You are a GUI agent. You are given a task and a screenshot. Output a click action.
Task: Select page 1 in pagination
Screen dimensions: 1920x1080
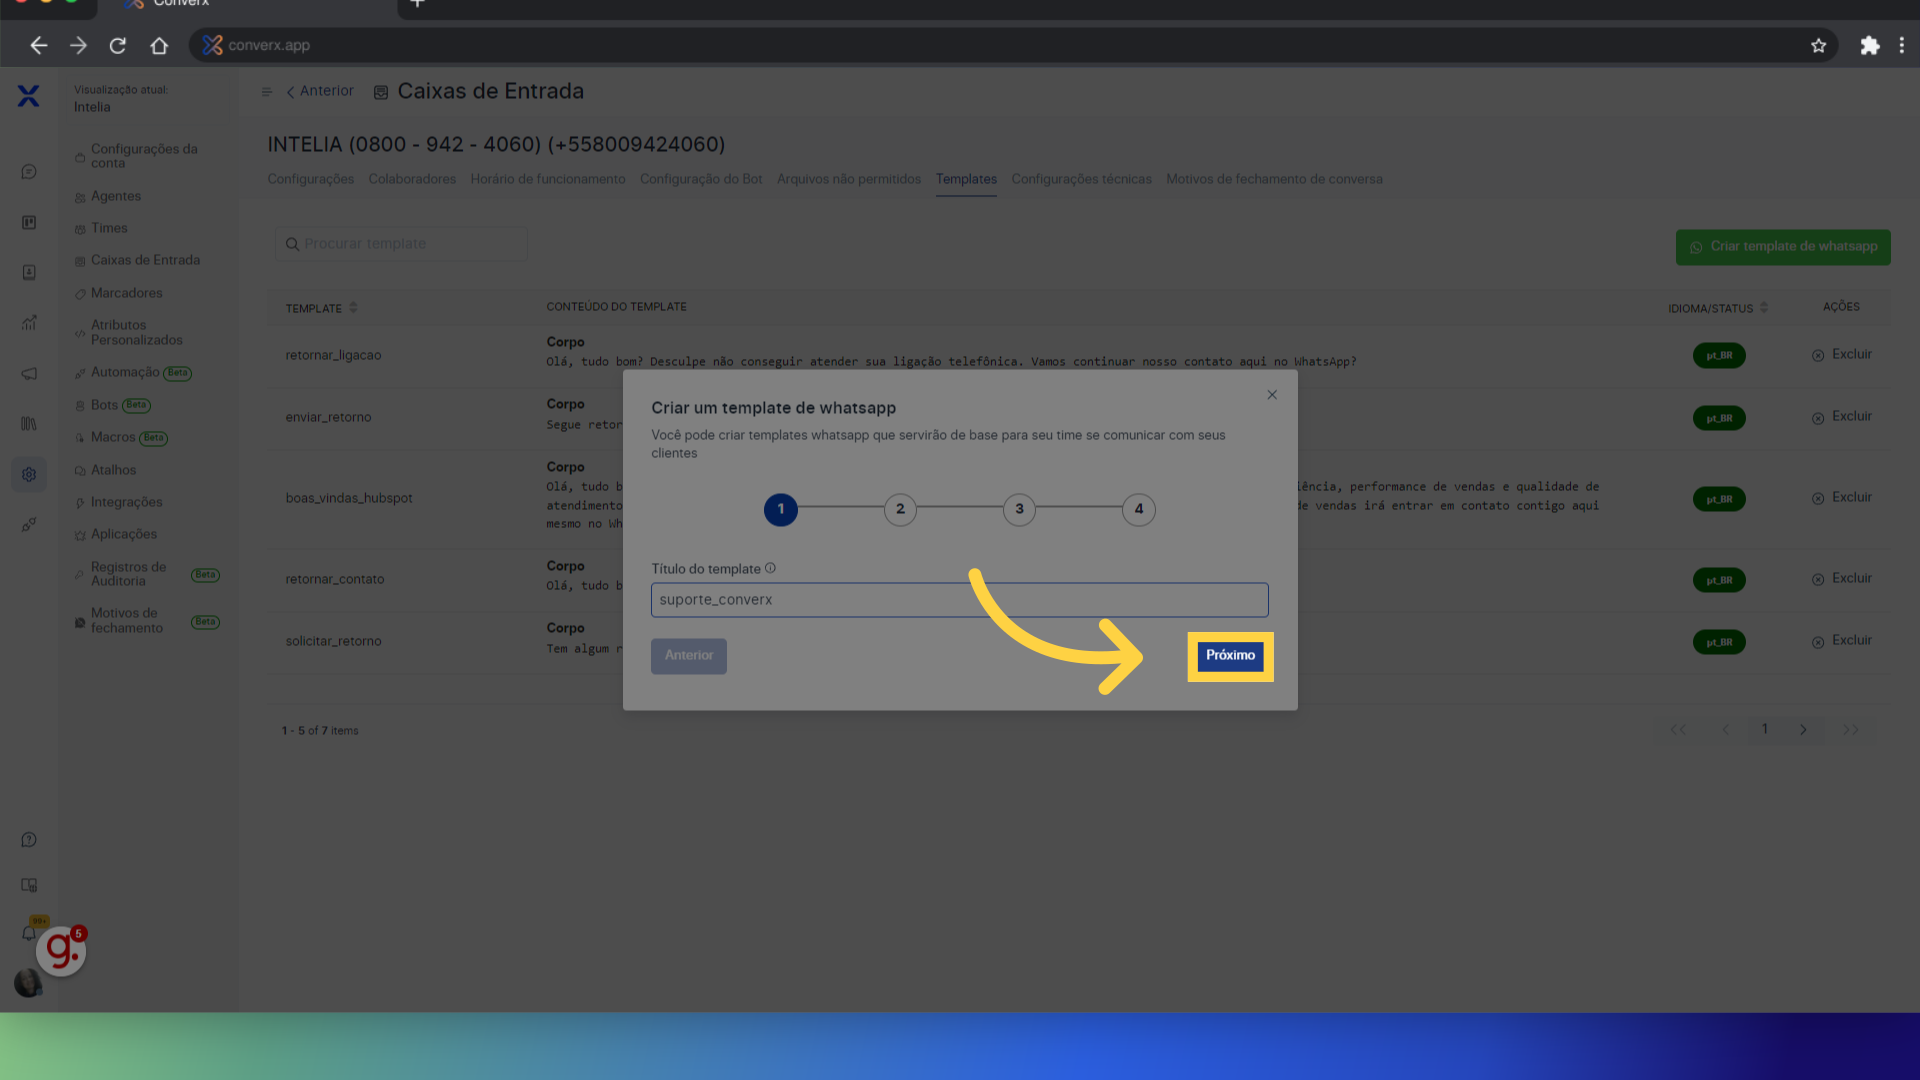point(1765,729)
